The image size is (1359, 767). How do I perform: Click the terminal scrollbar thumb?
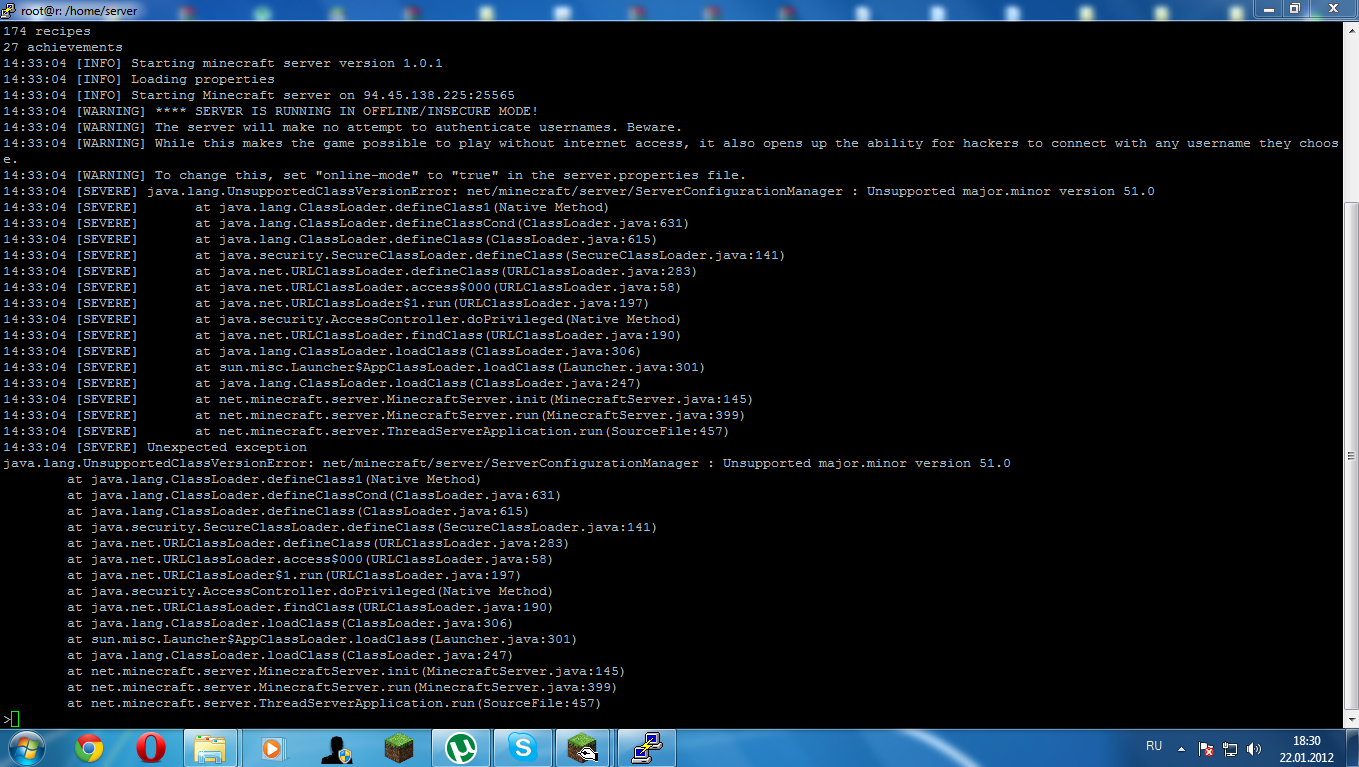pos(1350,454)
